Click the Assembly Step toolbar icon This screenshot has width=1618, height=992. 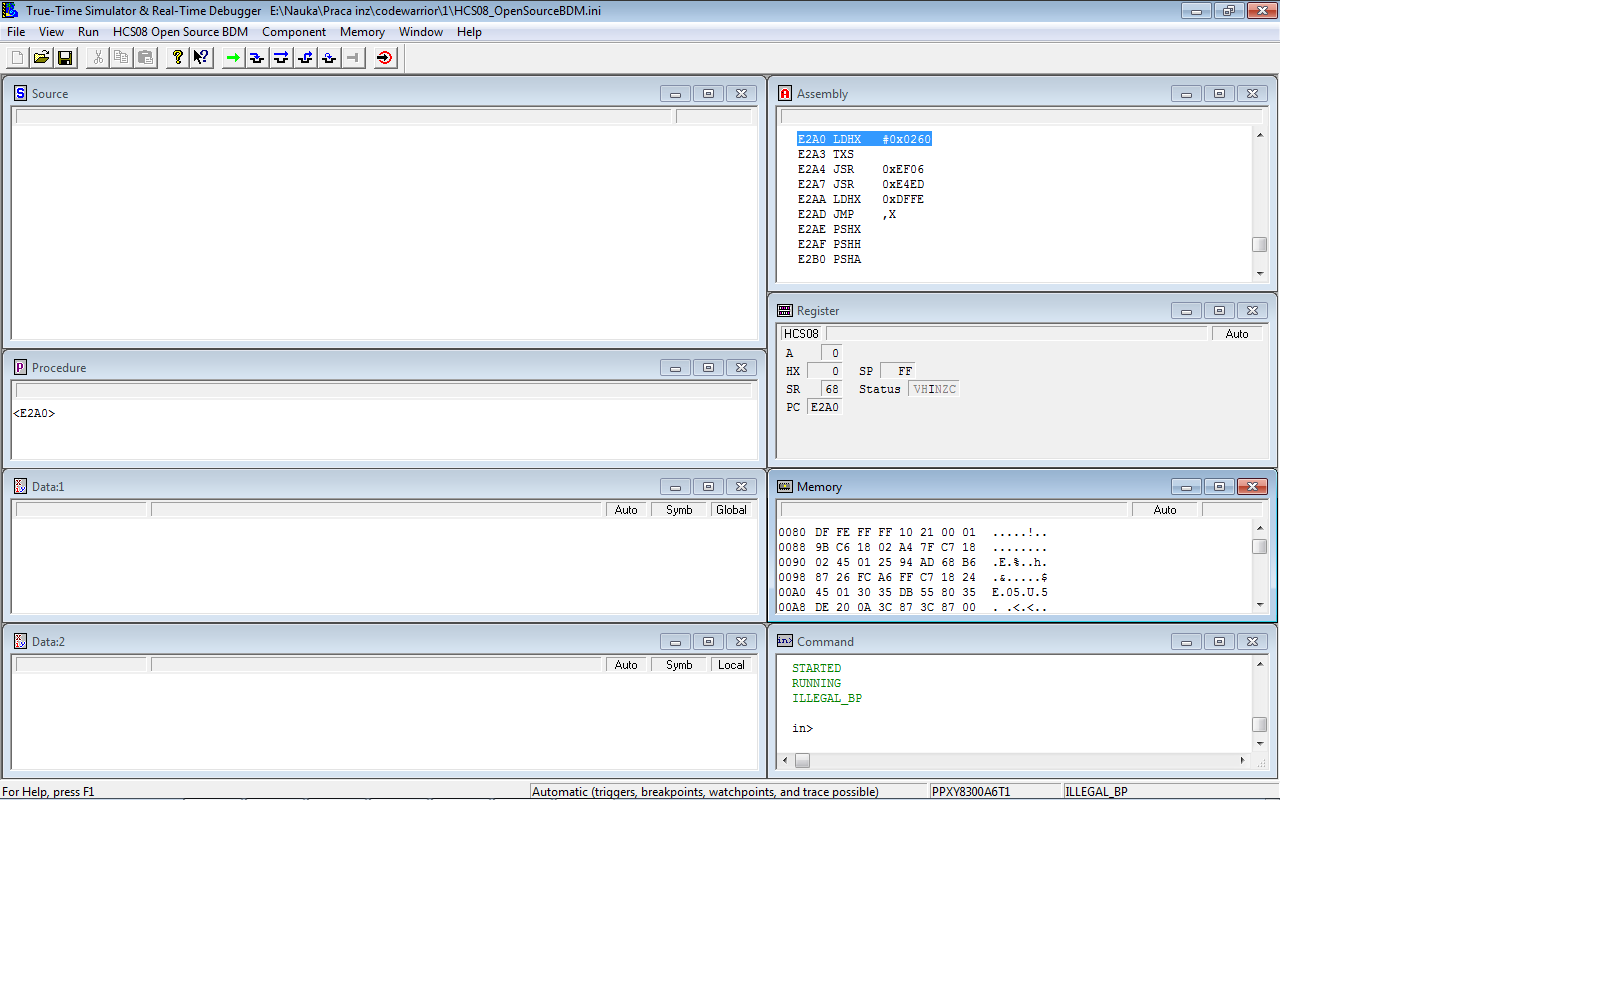click(329, 58)
